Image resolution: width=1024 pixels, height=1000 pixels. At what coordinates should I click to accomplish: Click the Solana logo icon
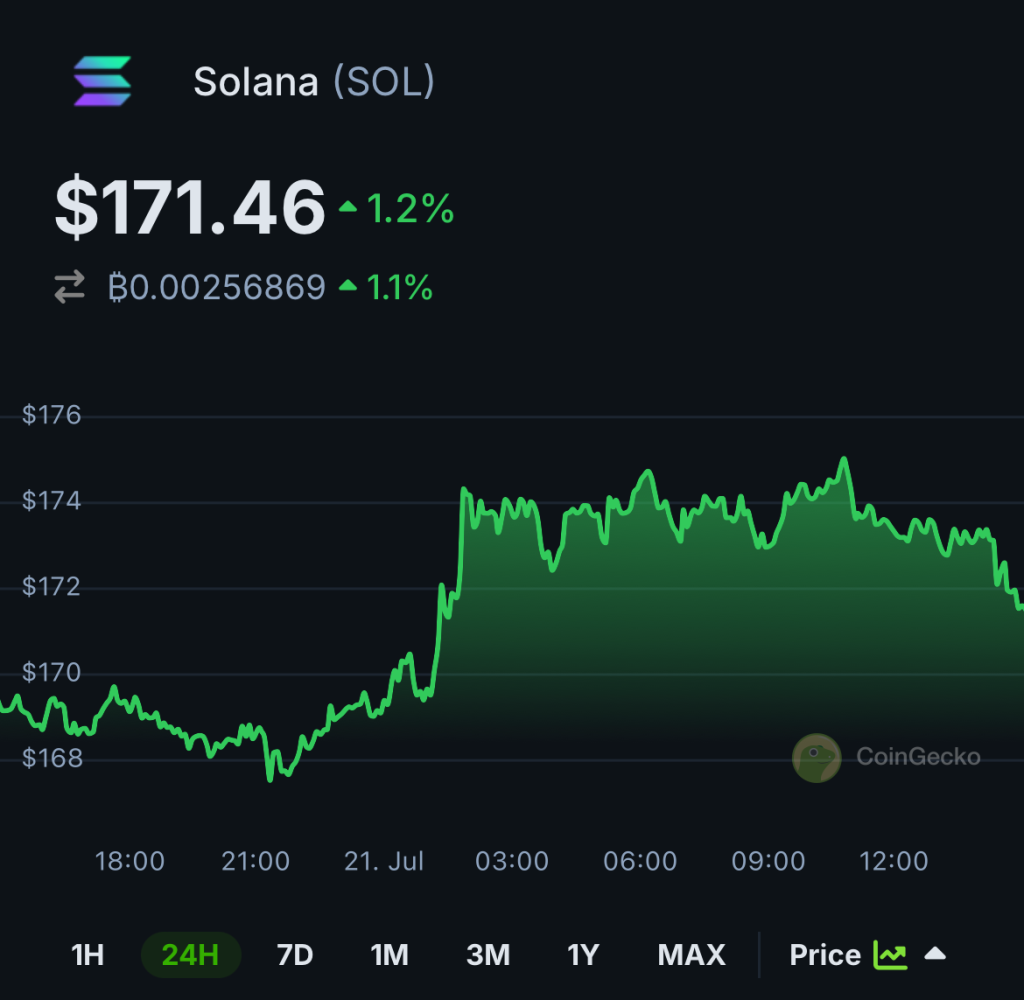pos(103,81)
